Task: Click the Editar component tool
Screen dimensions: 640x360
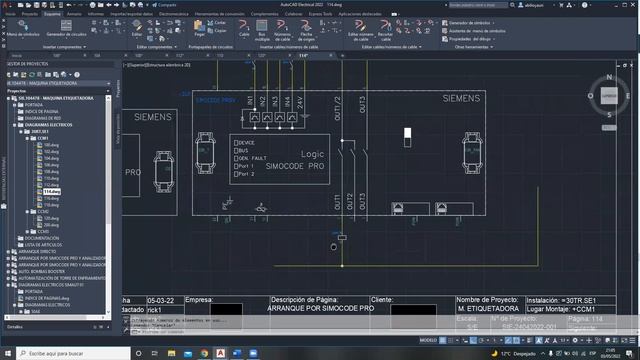Action: [x=137, y=29]
